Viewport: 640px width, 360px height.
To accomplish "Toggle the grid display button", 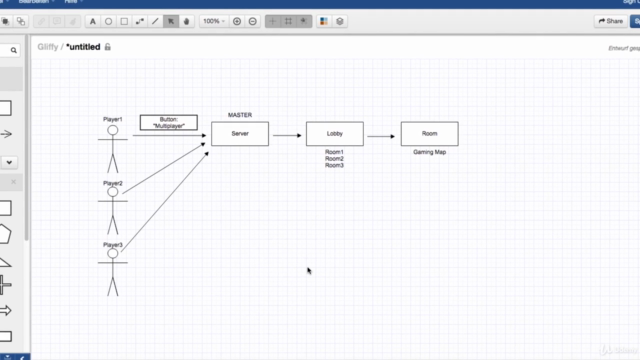I will point(288,21).
